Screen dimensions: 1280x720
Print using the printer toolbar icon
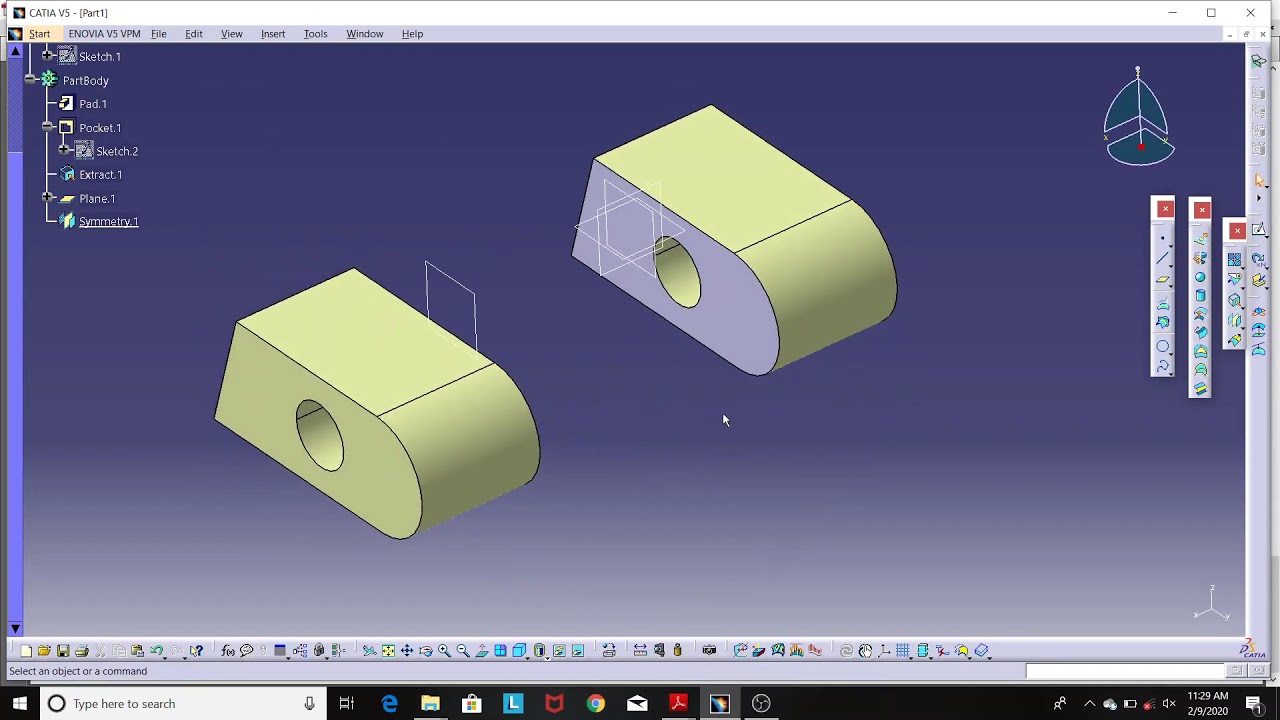click(82, 651)
